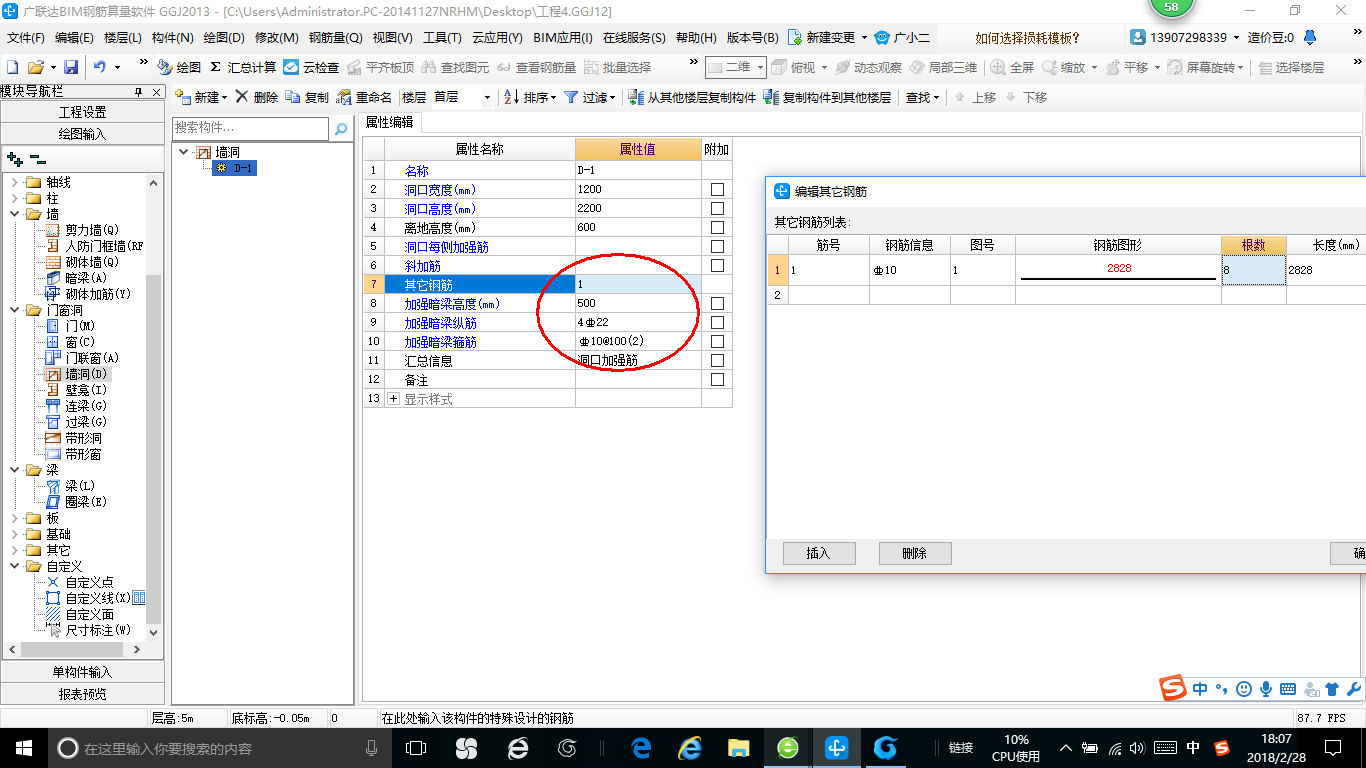Start 云检查 cloud check
The height and width of the screenshot is (768, 1366).
coord(311,67)
